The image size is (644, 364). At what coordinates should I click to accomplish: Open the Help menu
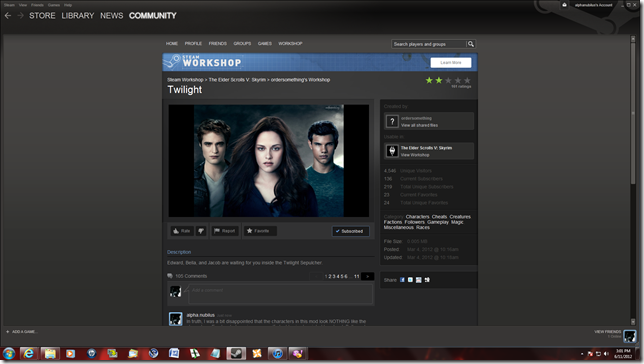[x=68, y=5]
